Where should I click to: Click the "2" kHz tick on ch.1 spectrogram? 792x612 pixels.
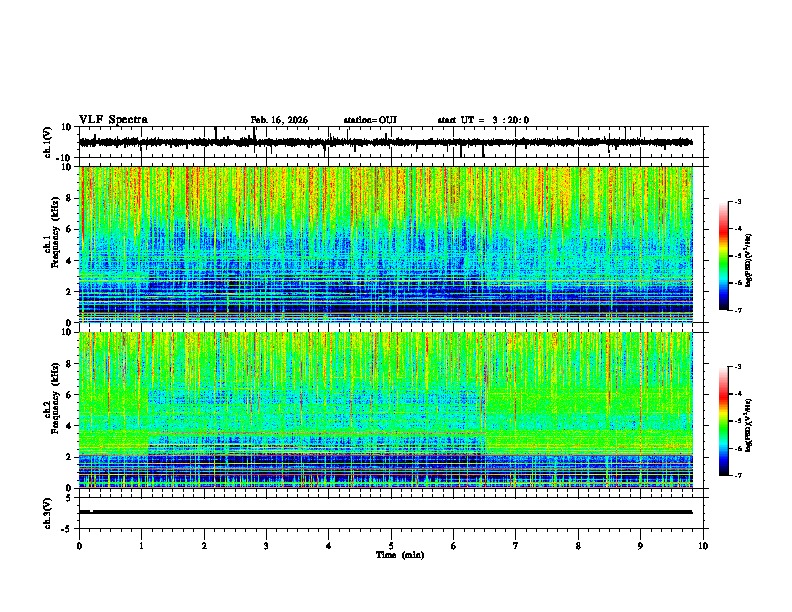pyautogui.click(x=69, y=292)
